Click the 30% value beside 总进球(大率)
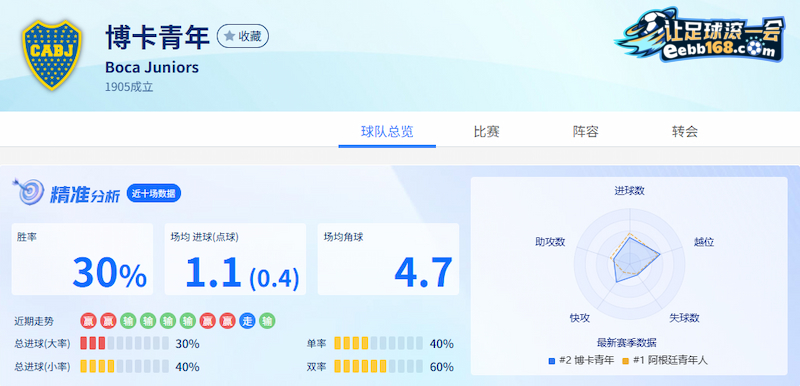 tap(187, 344)
